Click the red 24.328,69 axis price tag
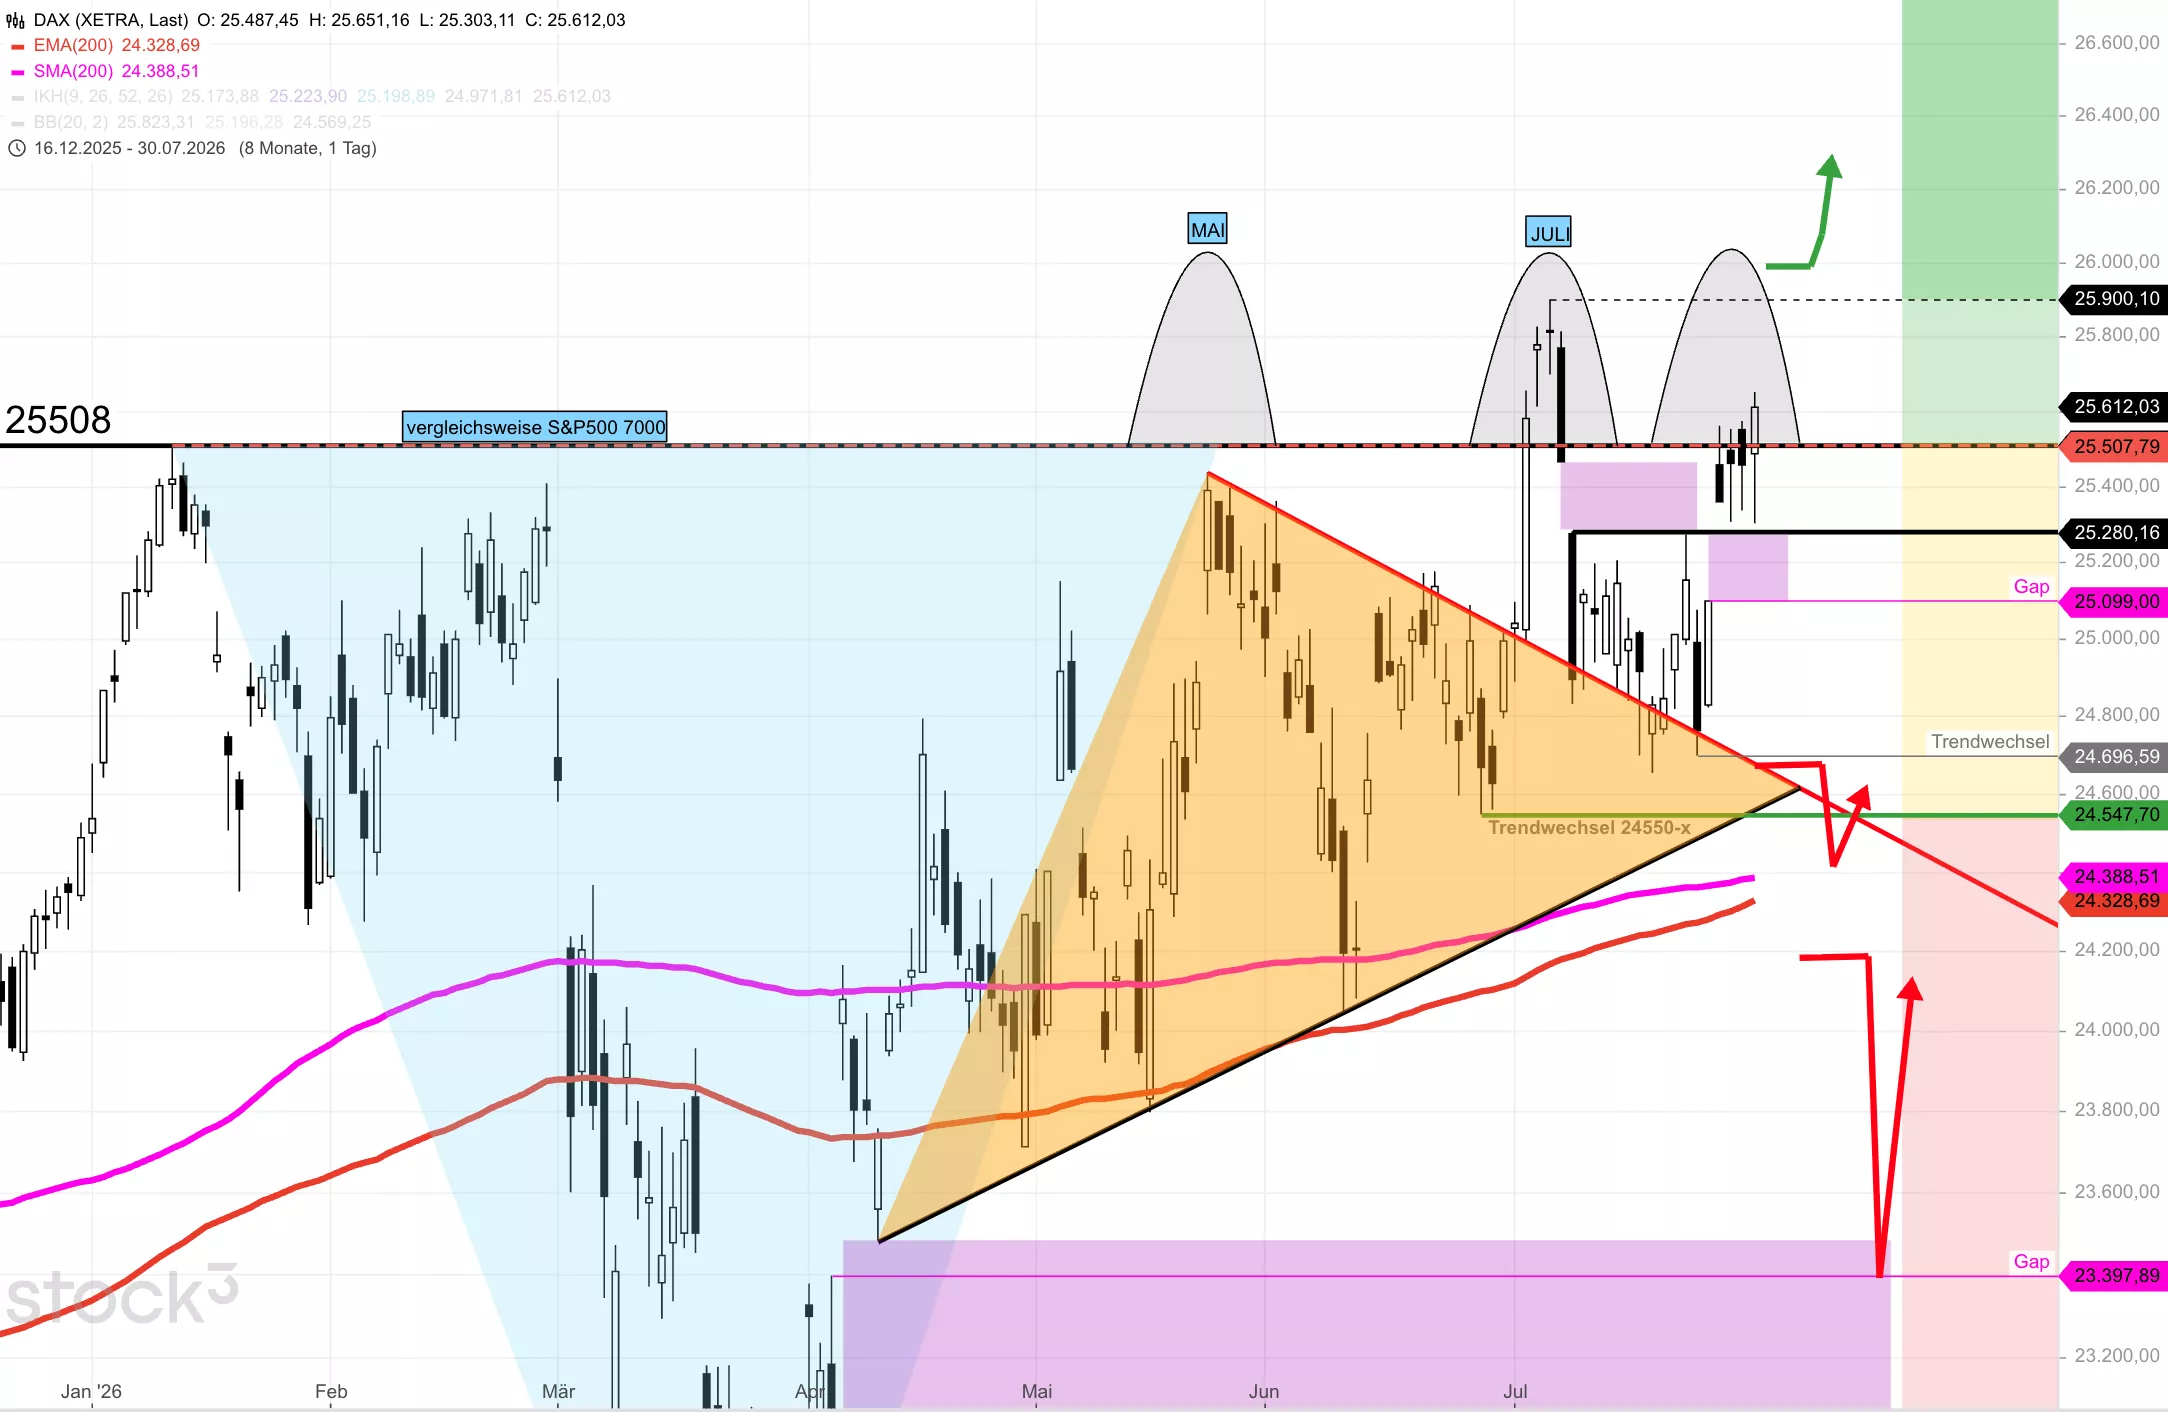Image resolution: width=2168 pixels, height=1412 pixels. [x=2114, y=901]
